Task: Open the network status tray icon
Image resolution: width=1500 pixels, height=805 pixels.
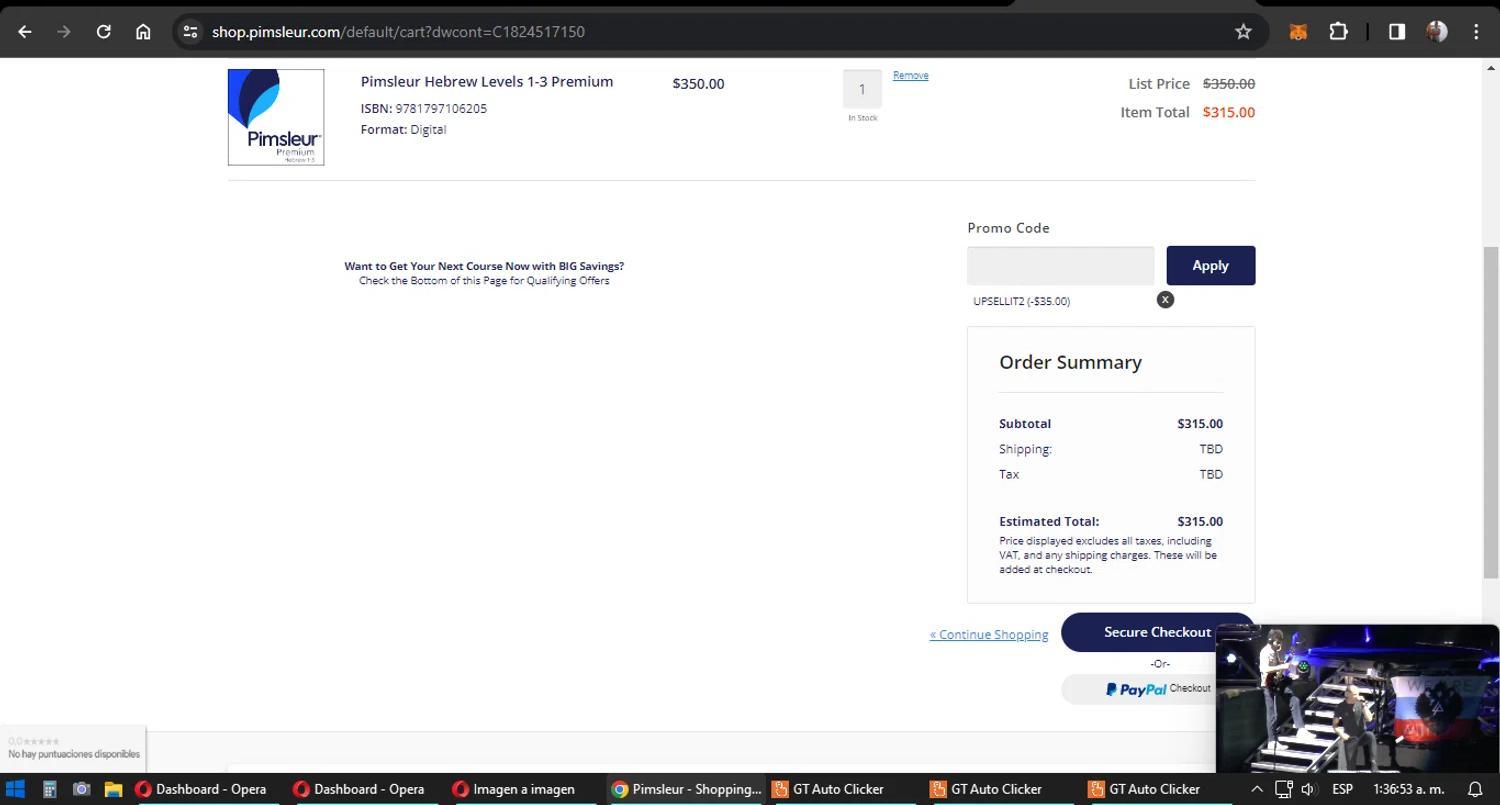Action: click(x=1284, y=789)
